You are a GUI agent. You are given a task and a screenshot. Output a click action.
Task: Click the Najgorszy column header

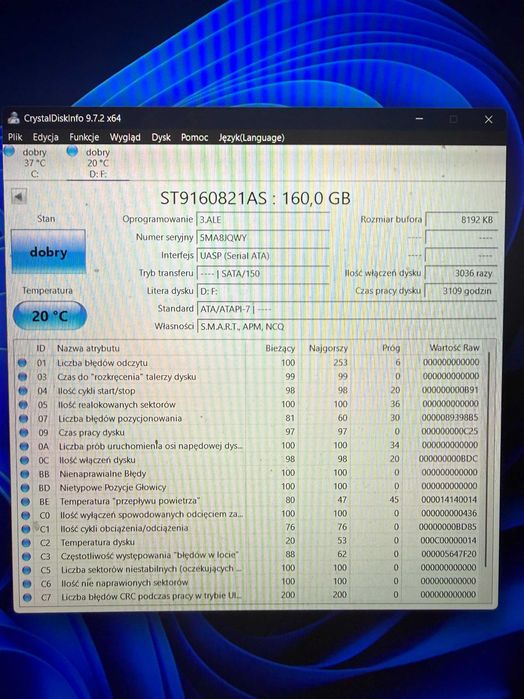tap(328, 348)
